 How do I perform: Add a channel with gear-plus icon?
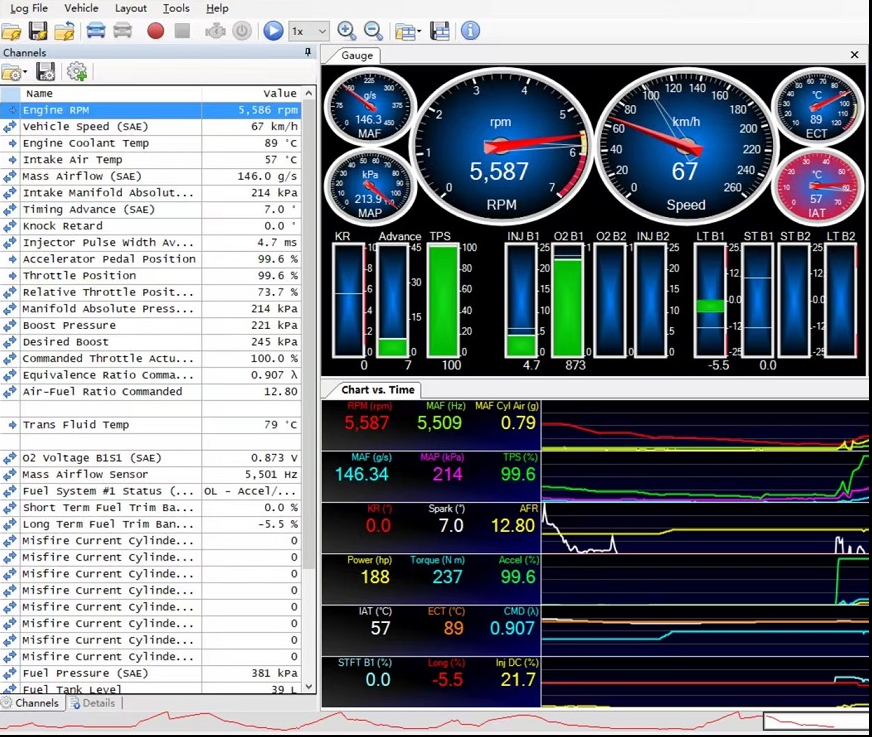[77, 72]
